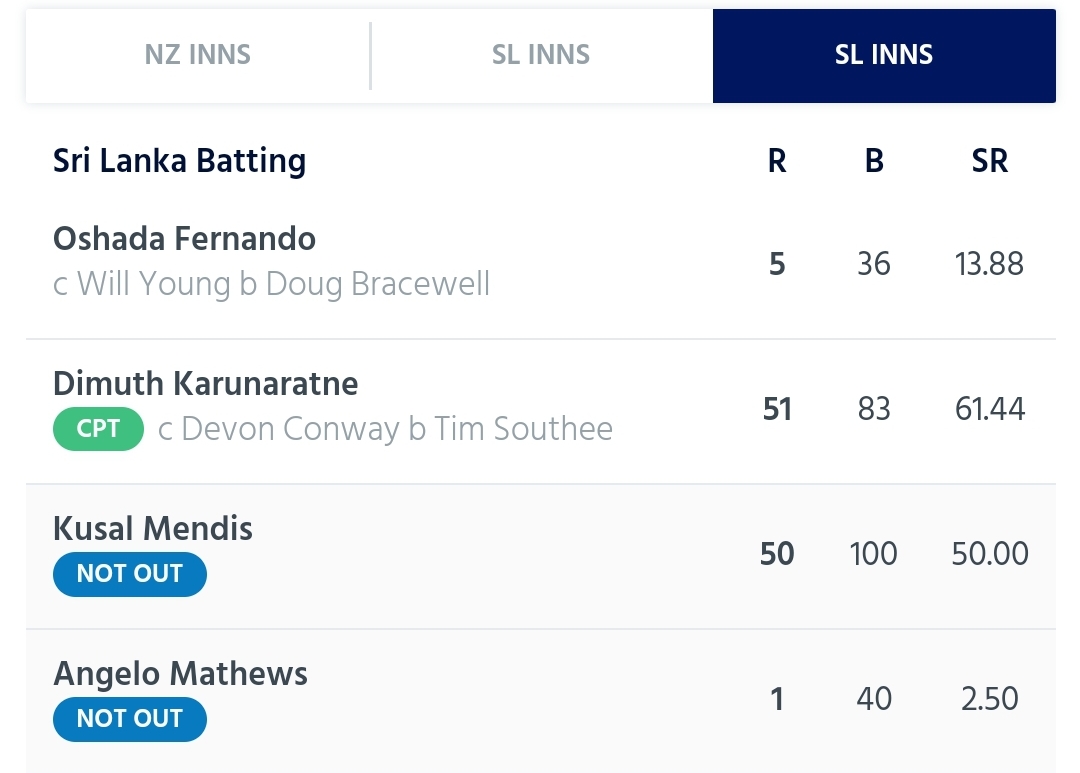Click the SR strike rate header
1080x773 pixels.
(x=990, y=161)
